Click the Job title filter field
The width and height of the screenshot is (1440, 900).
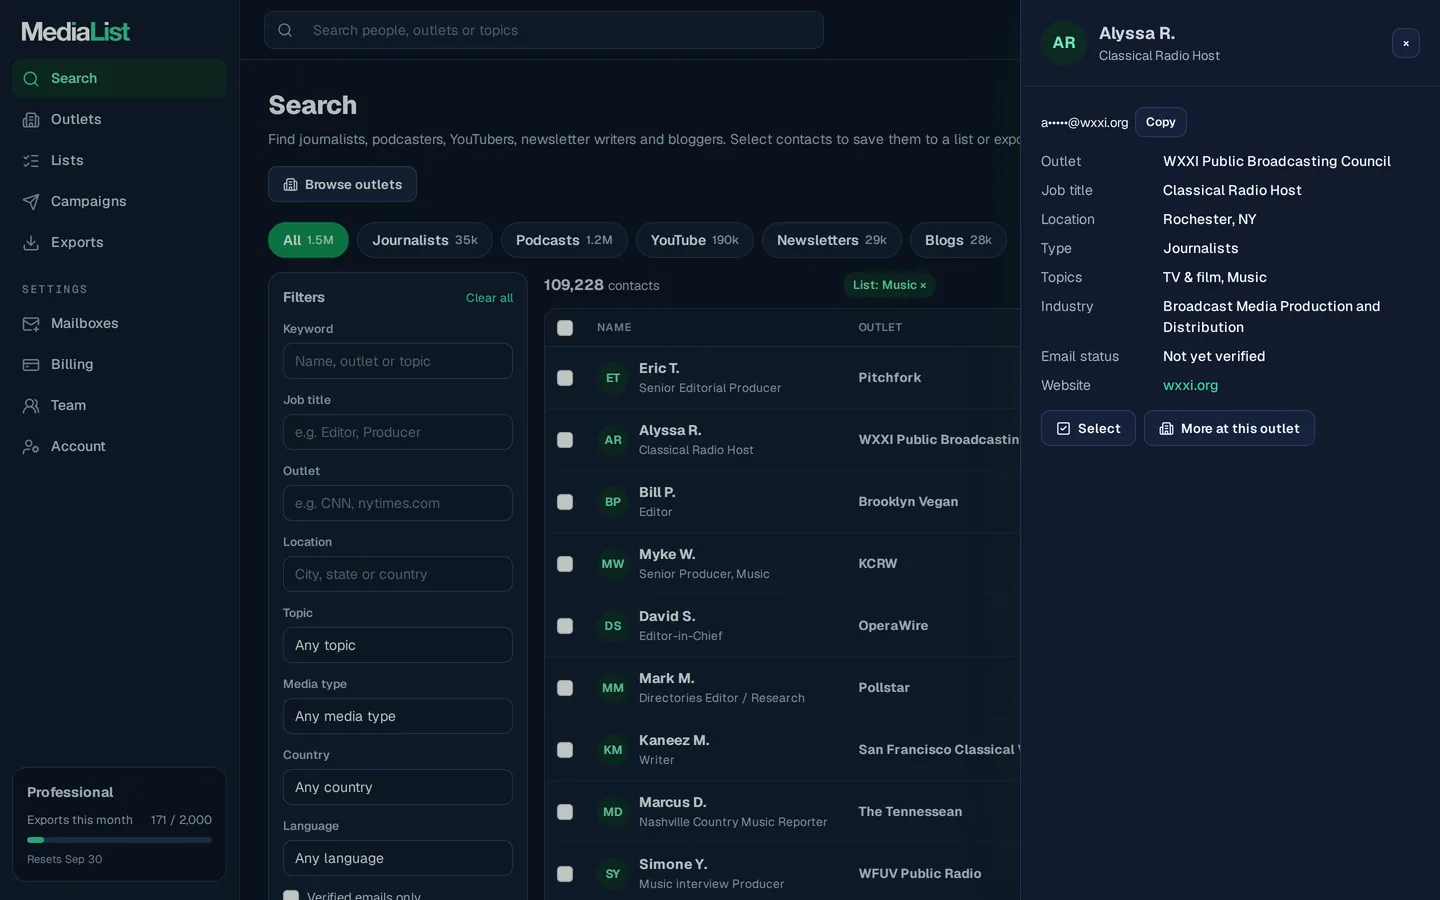click(x=398, y=432)
